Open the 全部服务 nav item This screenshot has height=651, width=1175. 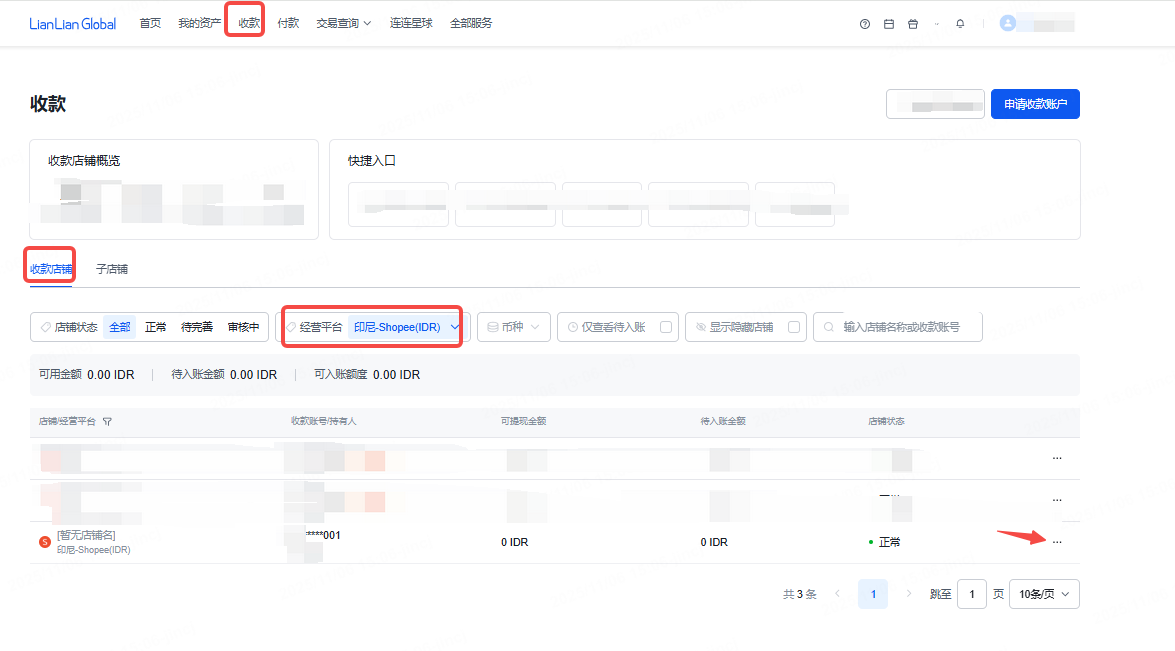(471, 24)
